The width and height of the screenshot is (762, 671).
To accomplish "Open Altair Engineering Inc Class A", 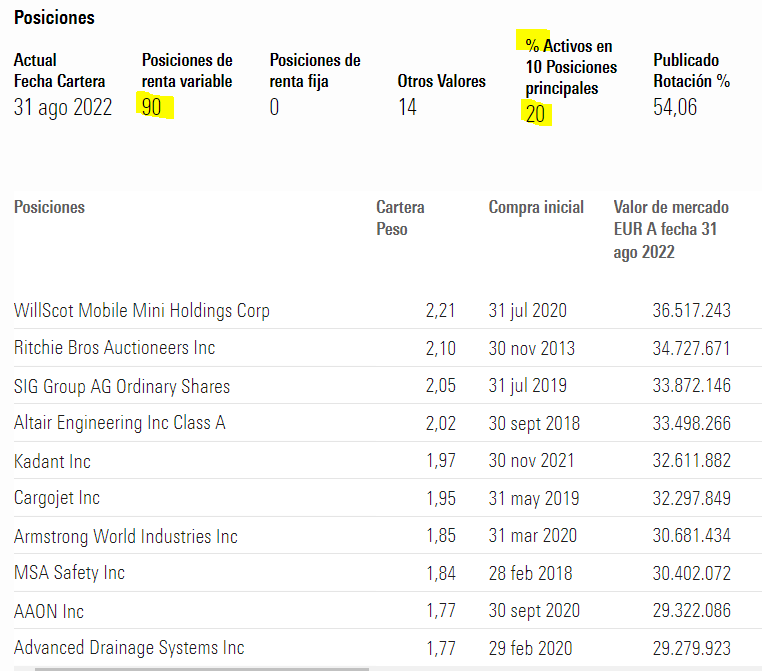I will (x=120, y=423).
